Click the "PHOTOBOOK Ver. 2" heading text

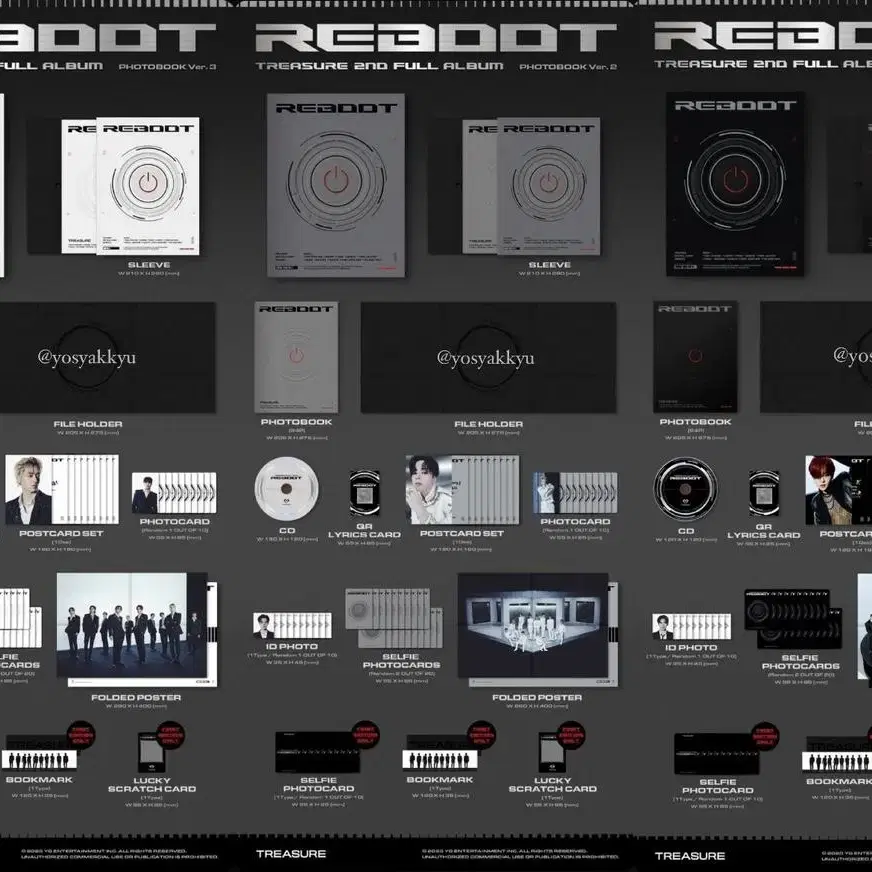pyautogui.click(x=568, y=67)
